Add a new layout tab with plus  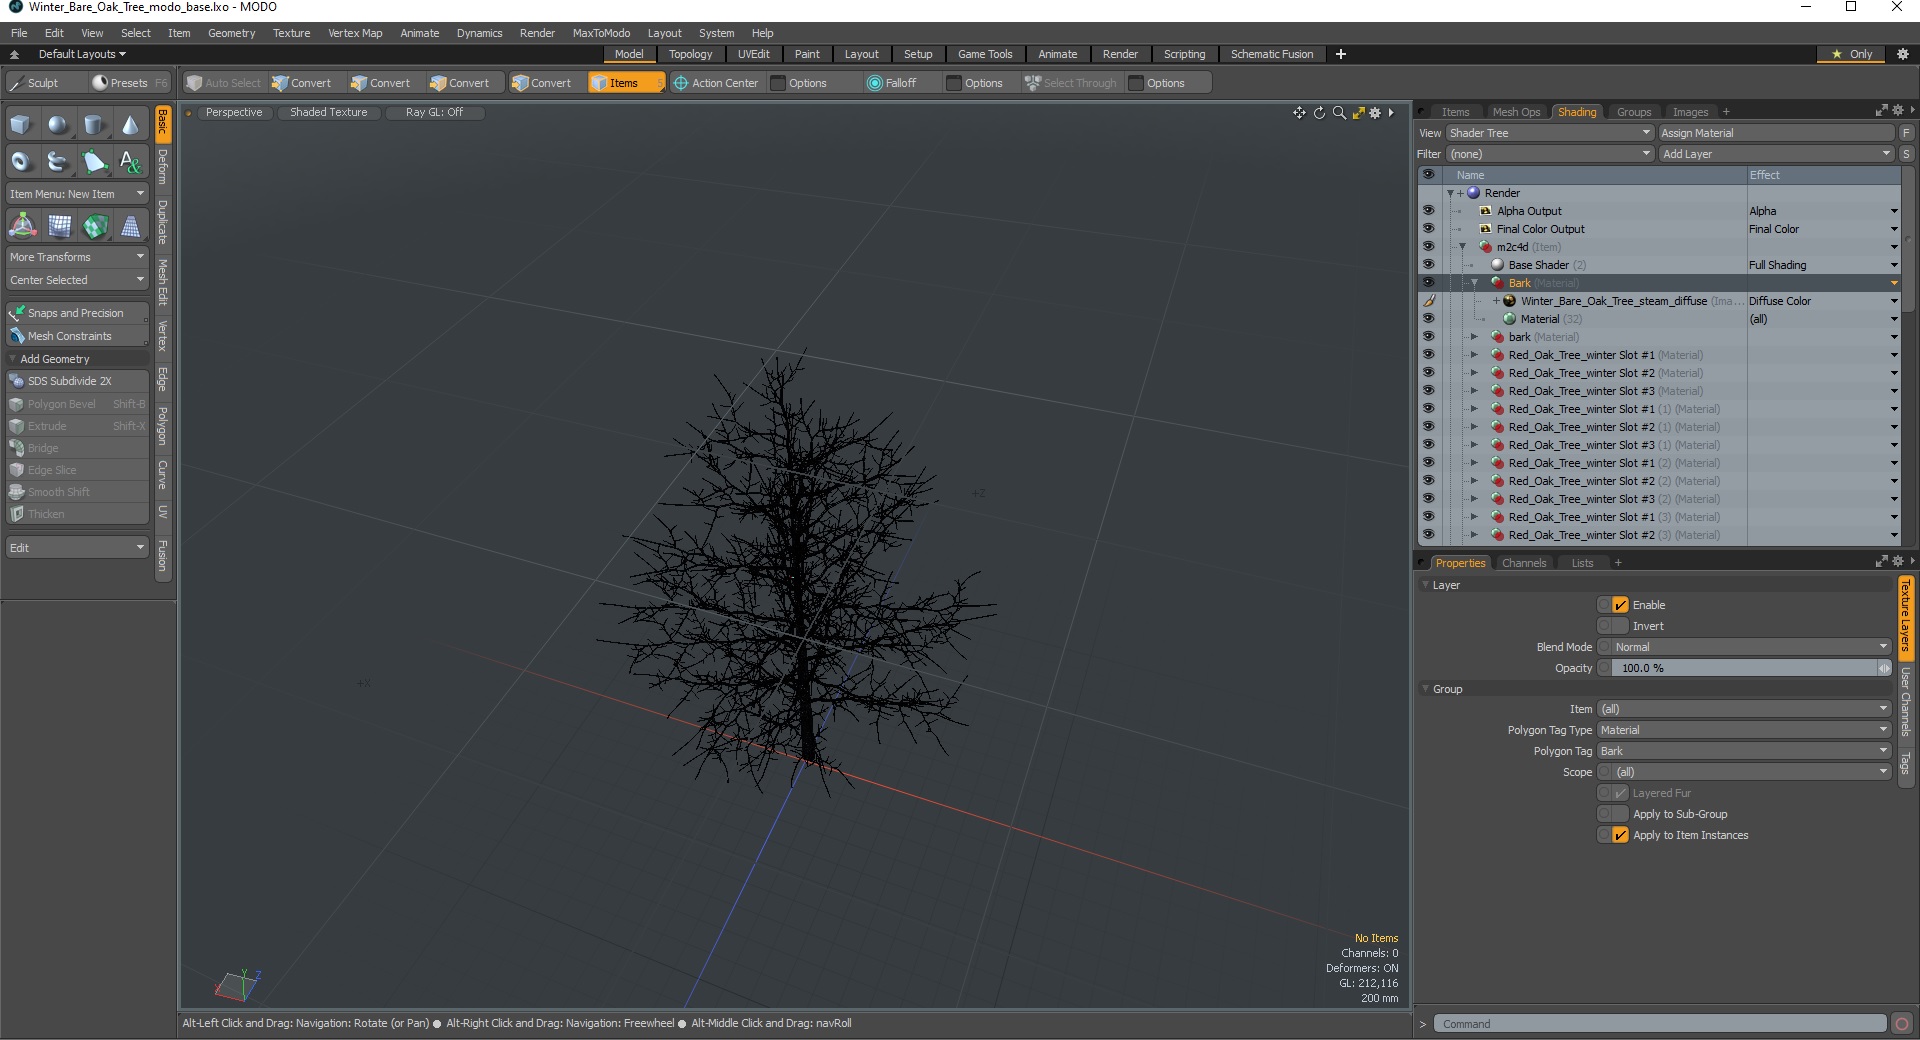tap(1341, 54)
